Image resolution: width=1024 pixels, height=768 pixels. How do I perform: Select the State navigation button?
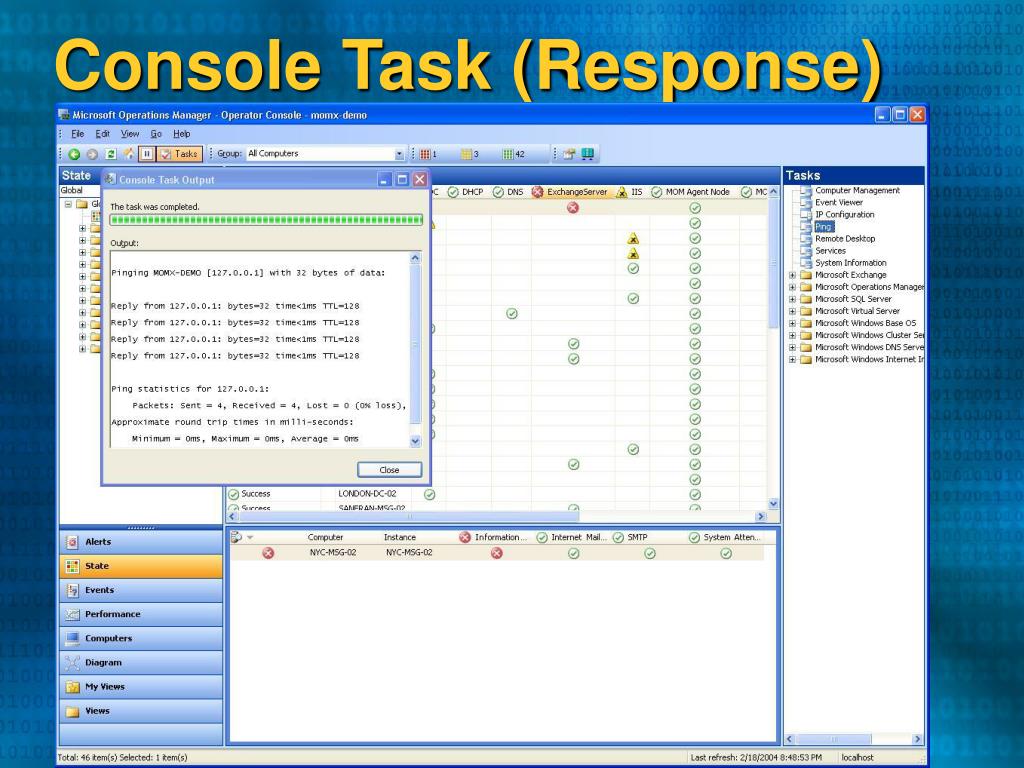pyautogui.click(x=141, y=566)
